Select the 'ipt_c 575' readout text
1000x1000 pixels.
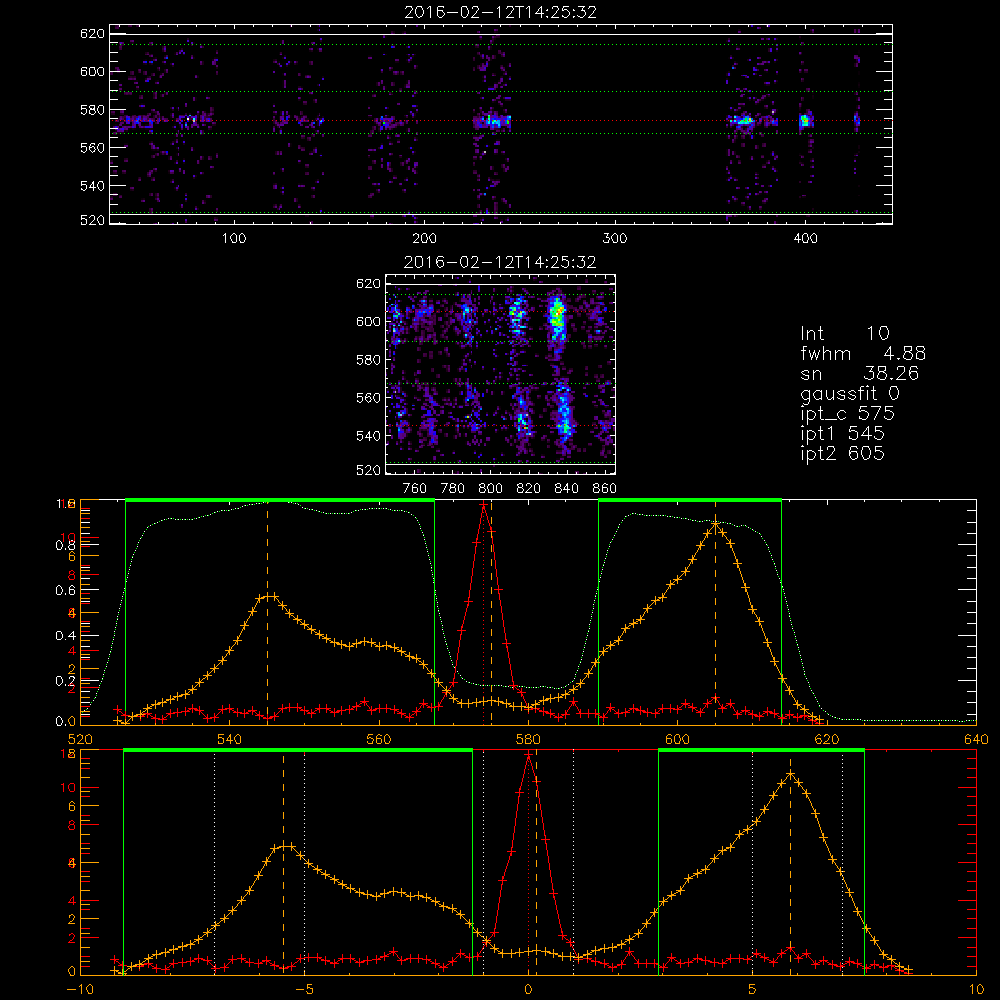click(848, 414)
